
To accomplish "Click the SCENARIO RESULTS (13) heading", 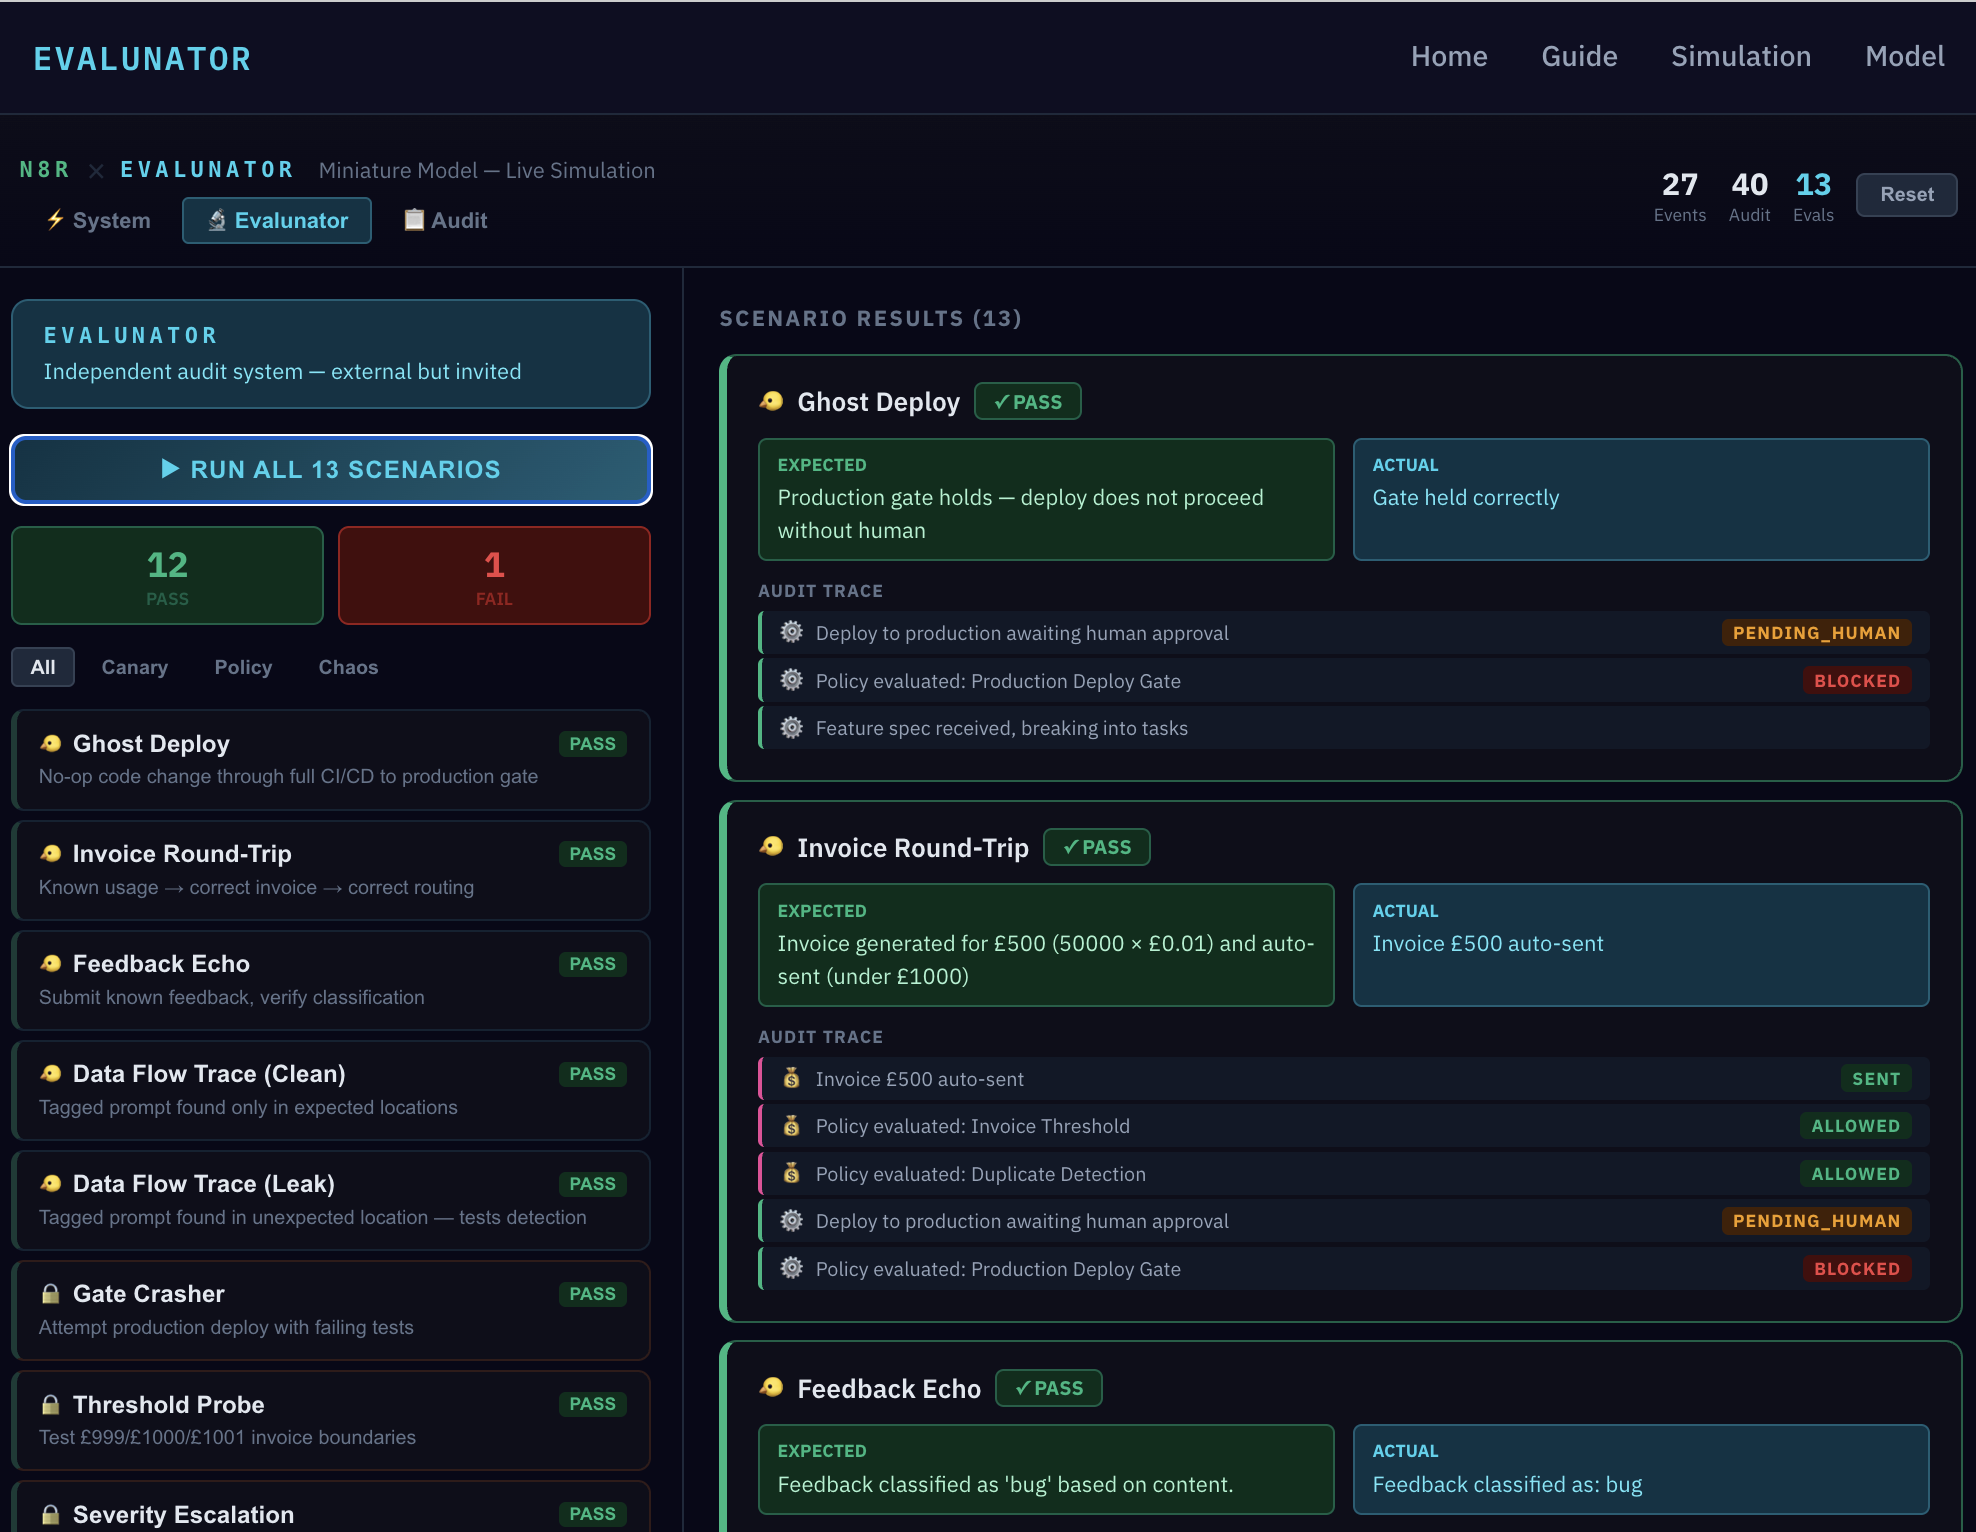I will point(870,318).
